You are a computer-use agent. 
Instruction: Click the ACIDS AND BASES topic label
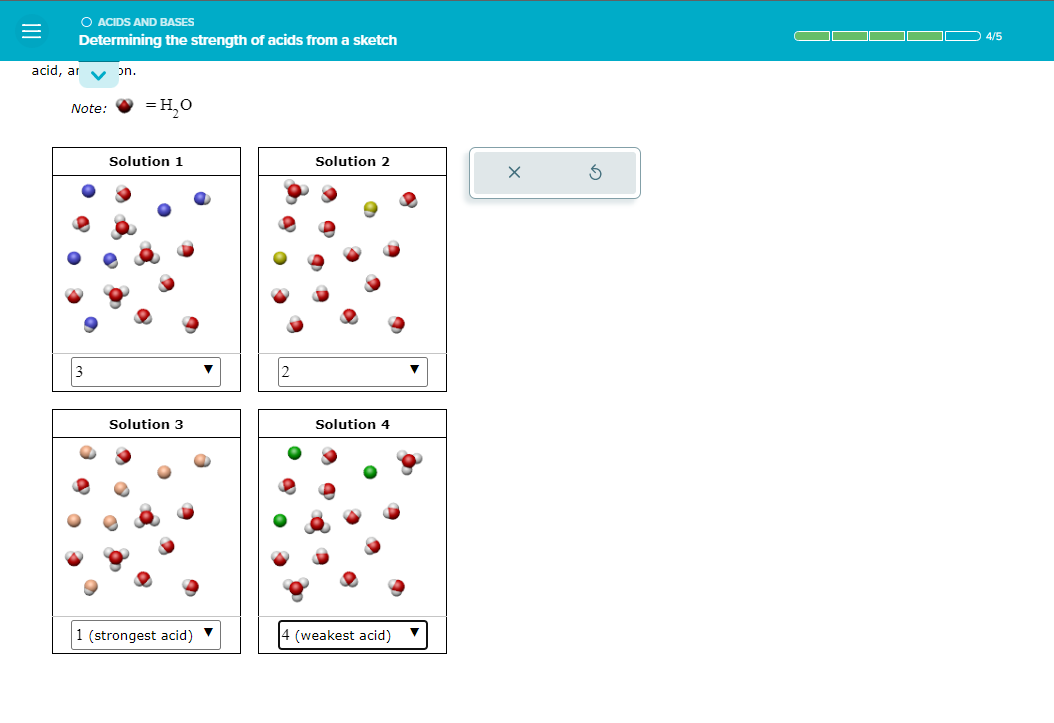[146, 22]
